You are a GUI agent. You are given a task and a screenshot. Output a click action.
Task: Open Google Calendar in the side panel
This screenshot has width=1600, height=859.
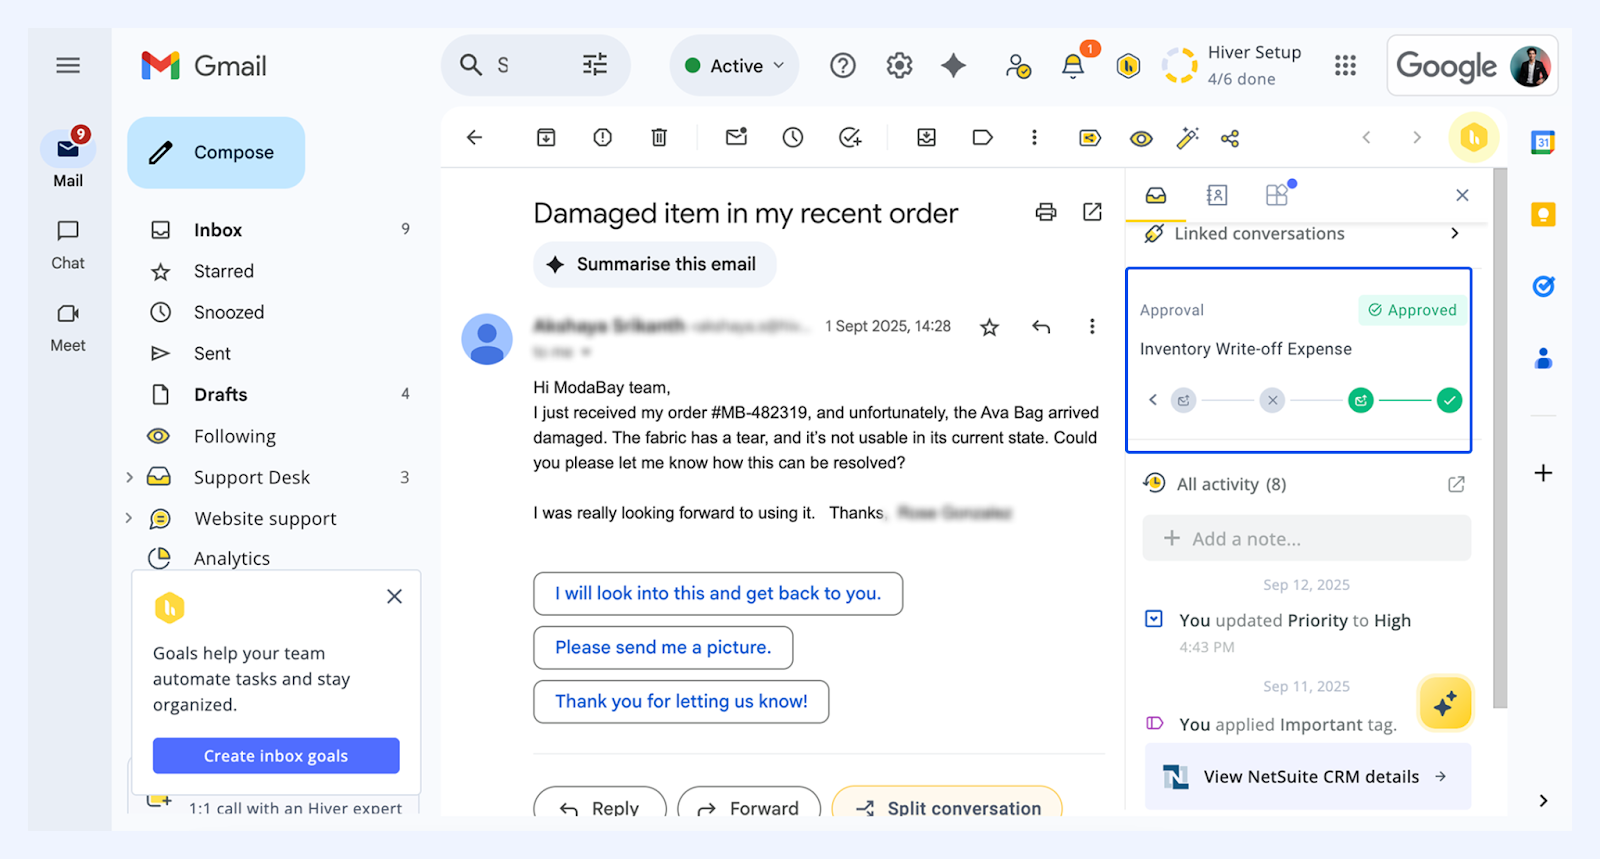click(x=1543, y=143)
